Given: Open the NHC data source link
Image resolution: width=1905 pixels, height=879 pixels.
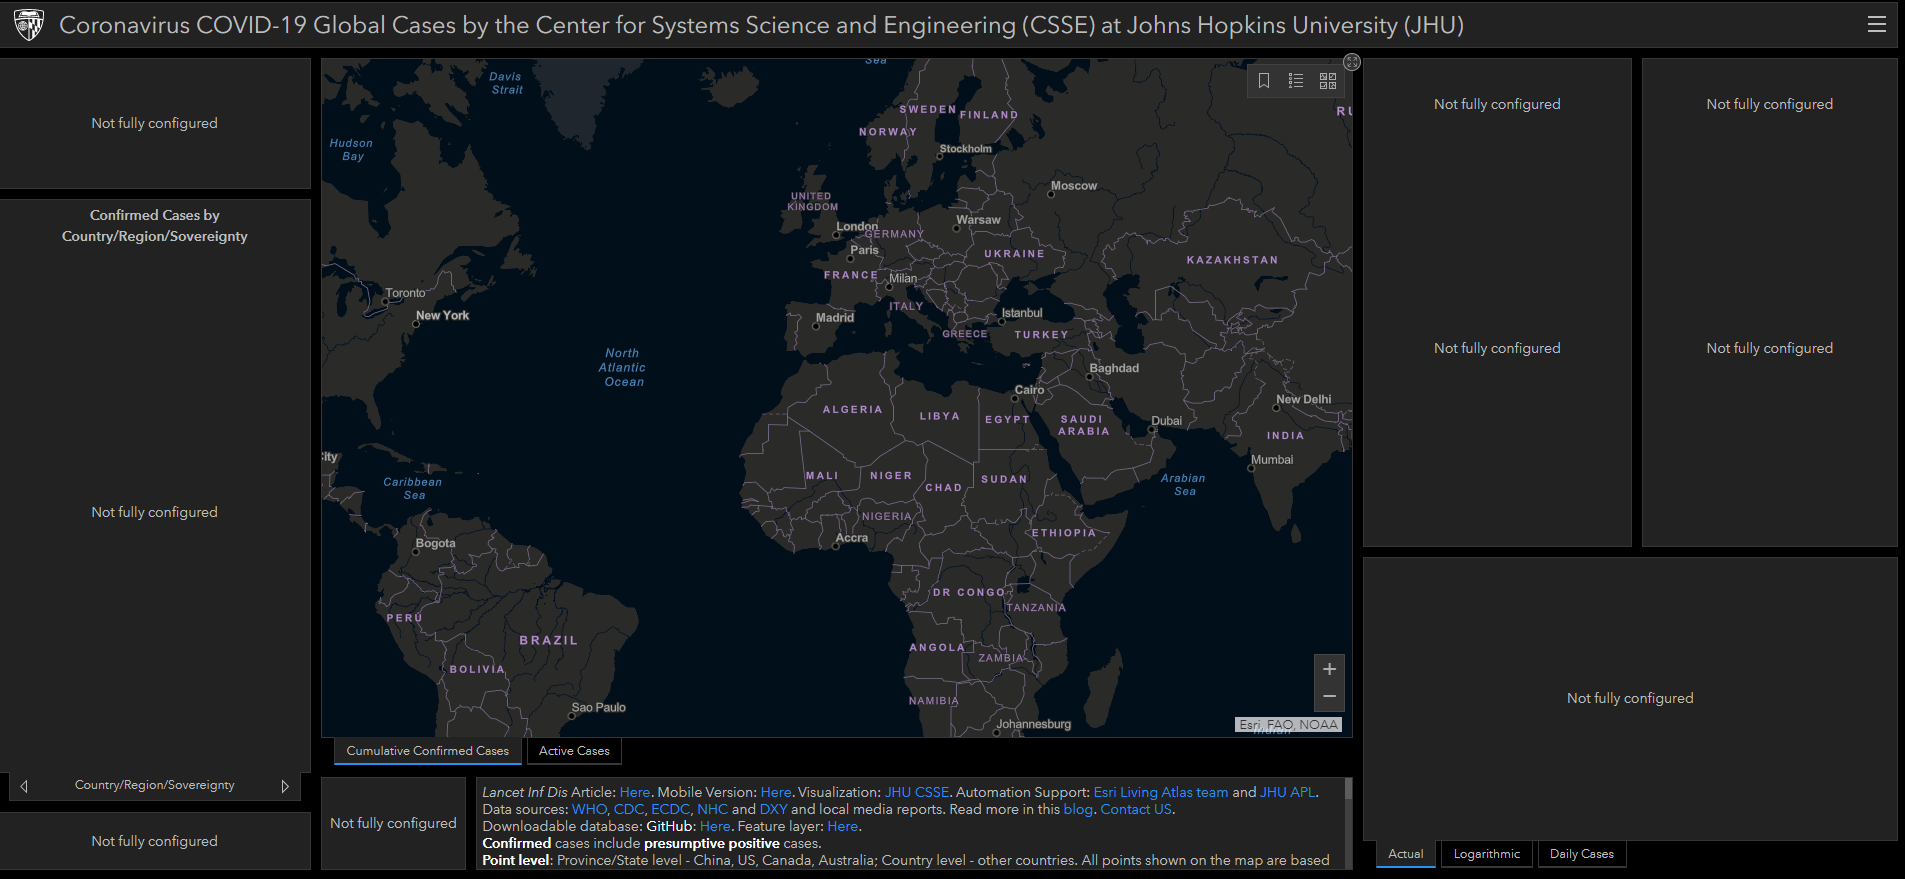Looking at the screenshot, I should click(713, 809).
